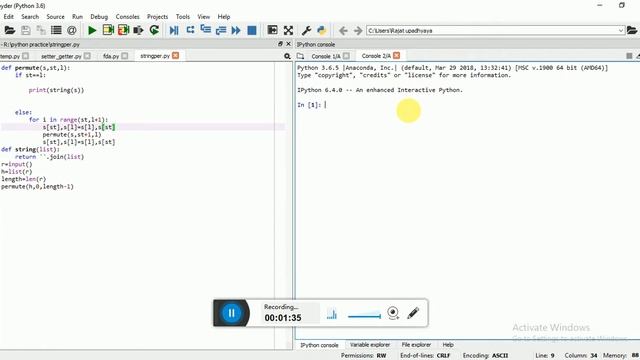The height and width of the screenshot is (360, 640).
Task: Pause the screen recording
Action: pyautogui.click(x=231, y=313)
